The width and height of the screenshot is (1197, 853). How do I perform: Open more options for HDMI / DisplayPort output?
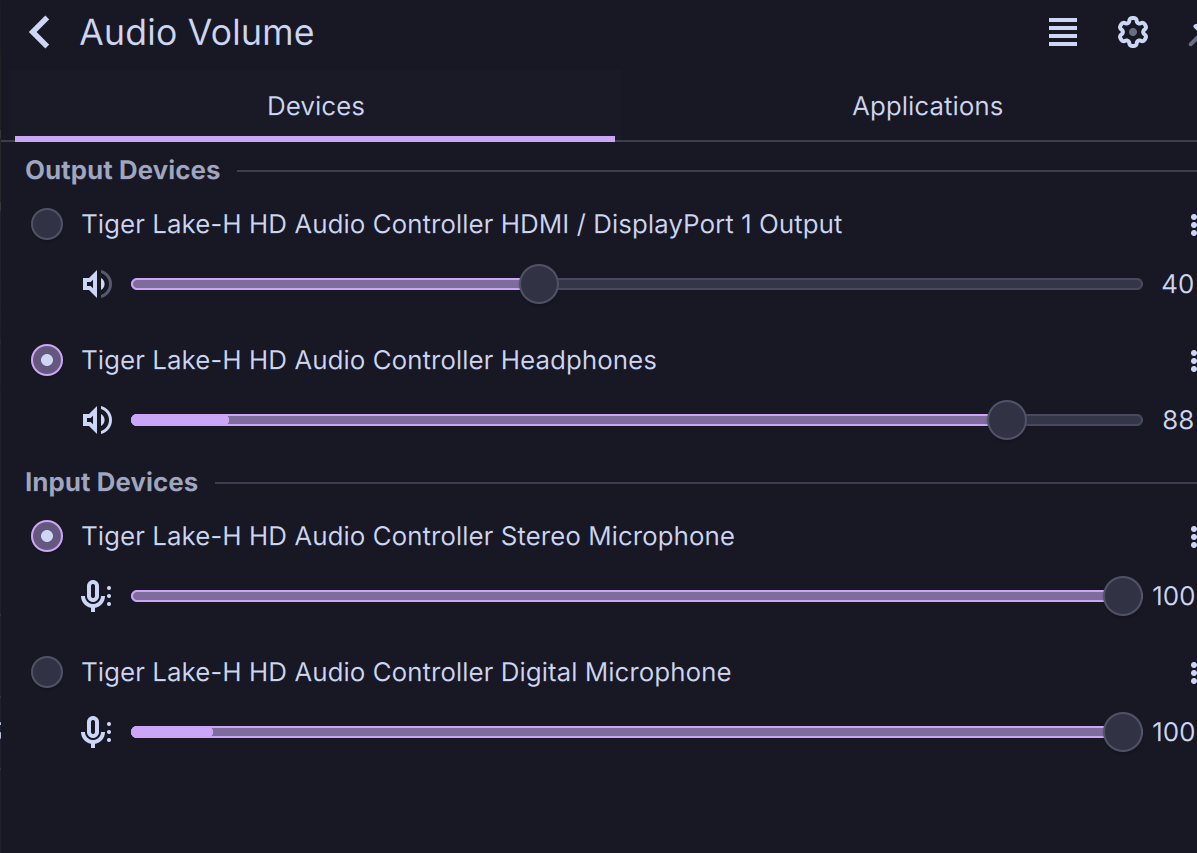1192,225
